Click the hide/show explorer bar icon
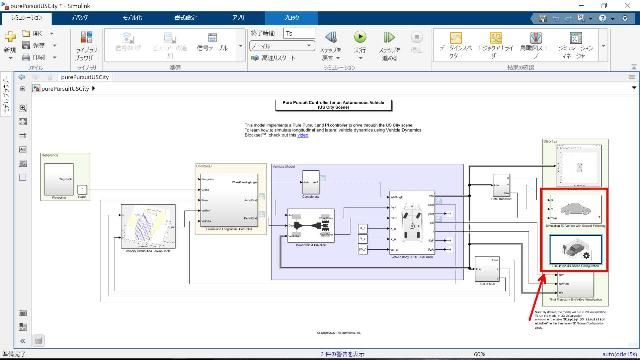 pyautogui.click(x=22, y=89)
